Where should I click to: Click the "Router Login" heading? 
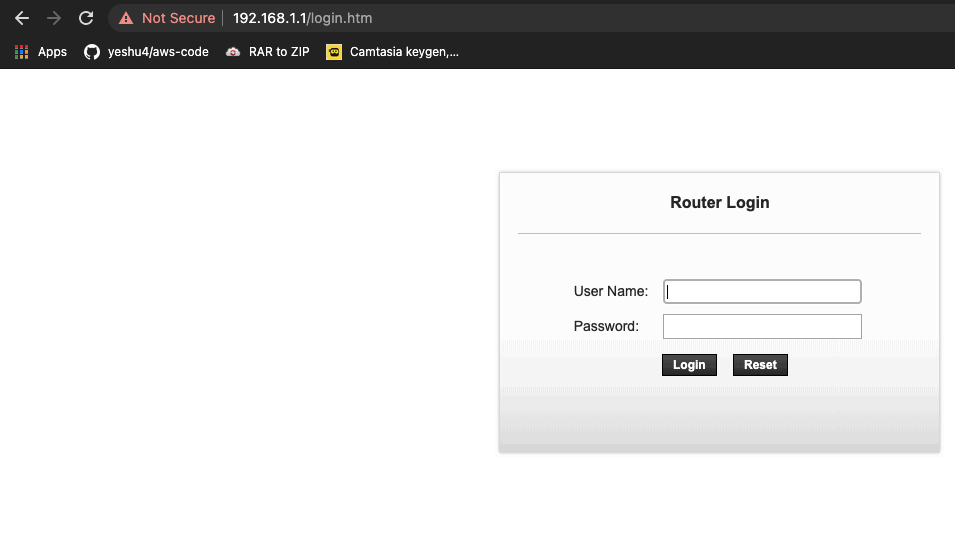point(719,203)
